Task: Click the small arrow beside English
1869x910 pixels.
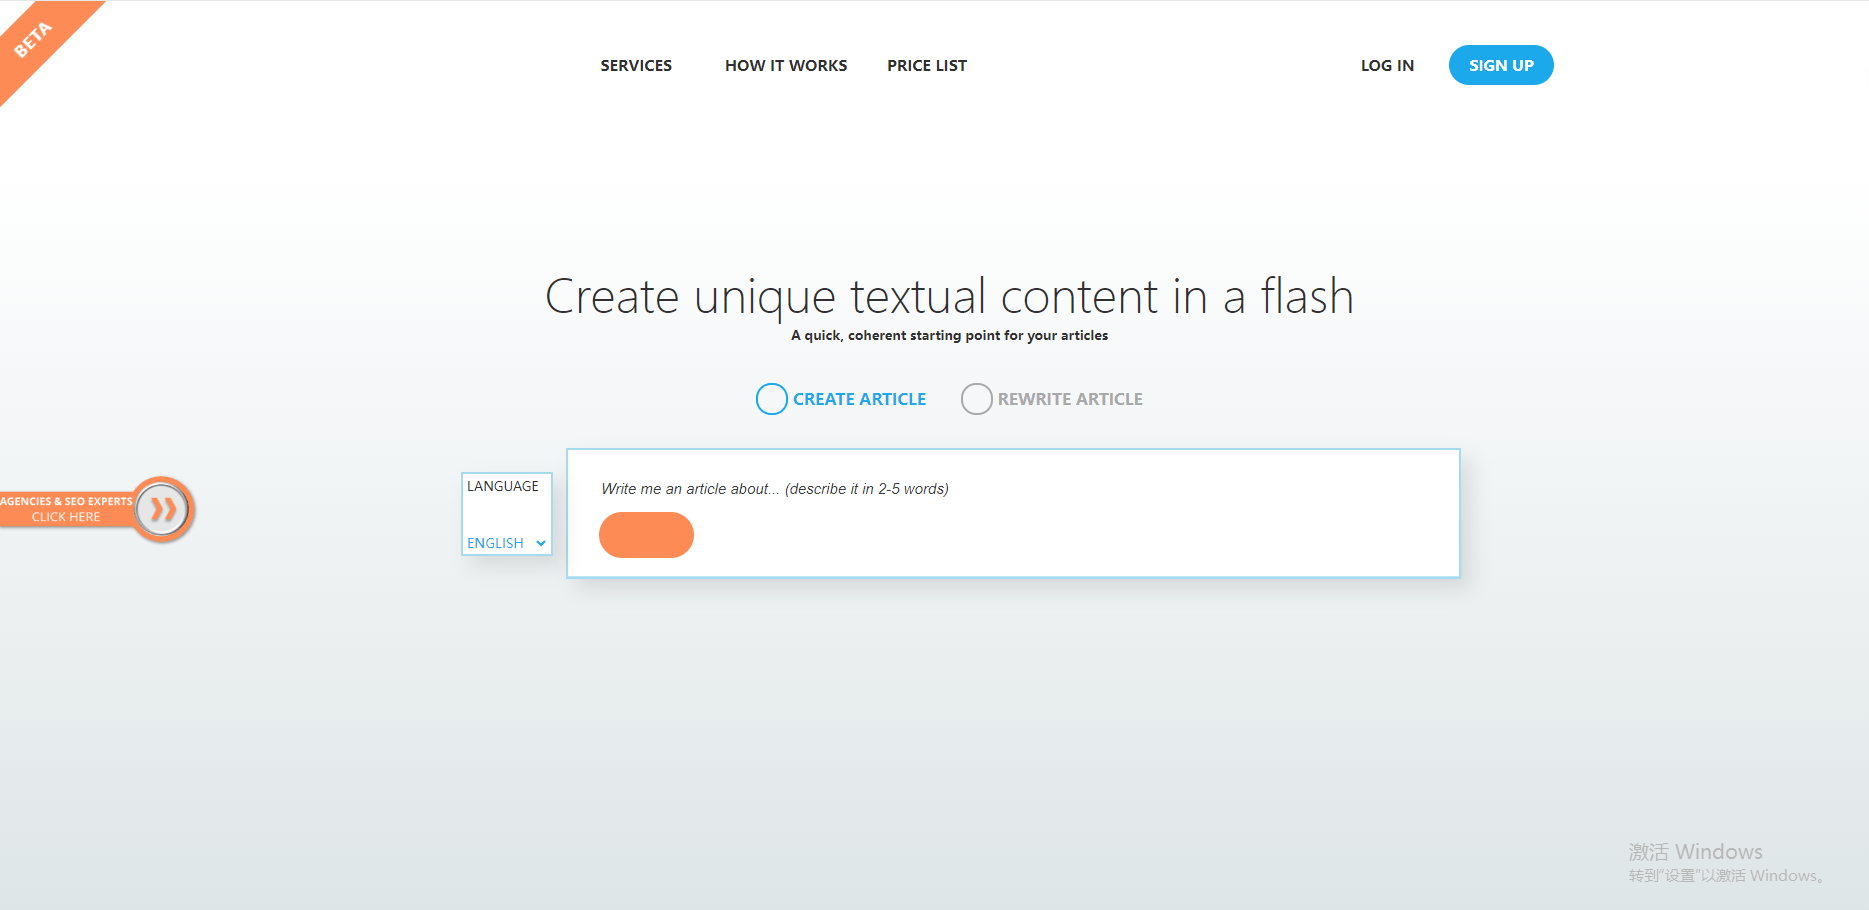Action: [541, 544]
